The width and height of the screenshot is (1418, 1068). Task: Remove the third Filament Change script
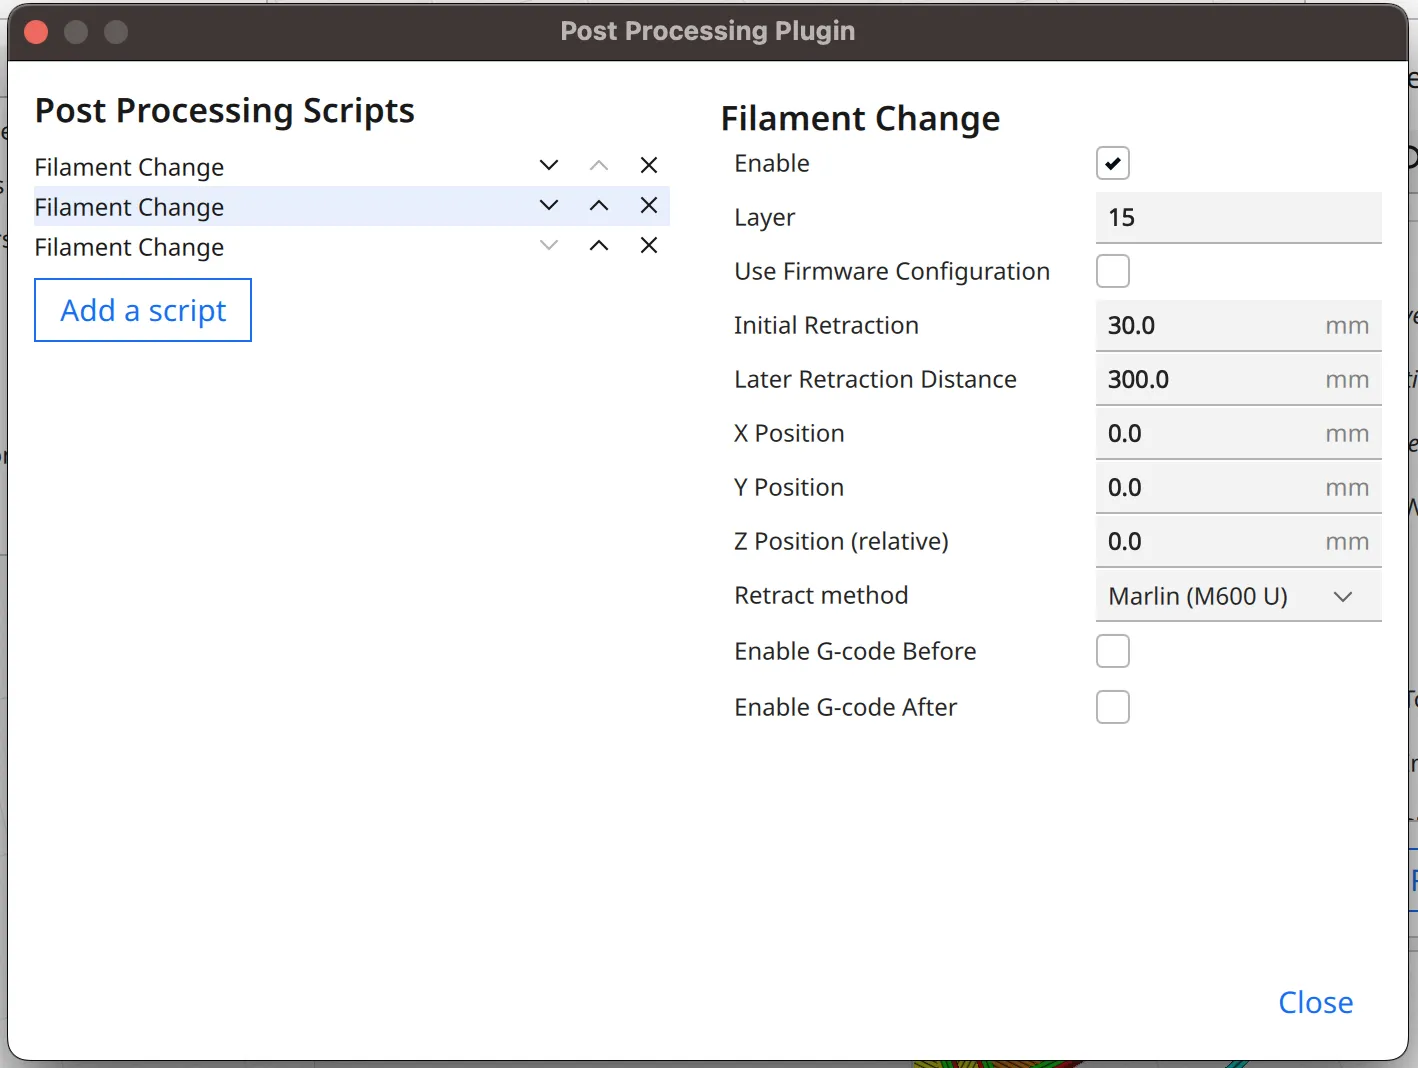click(649, 246)
